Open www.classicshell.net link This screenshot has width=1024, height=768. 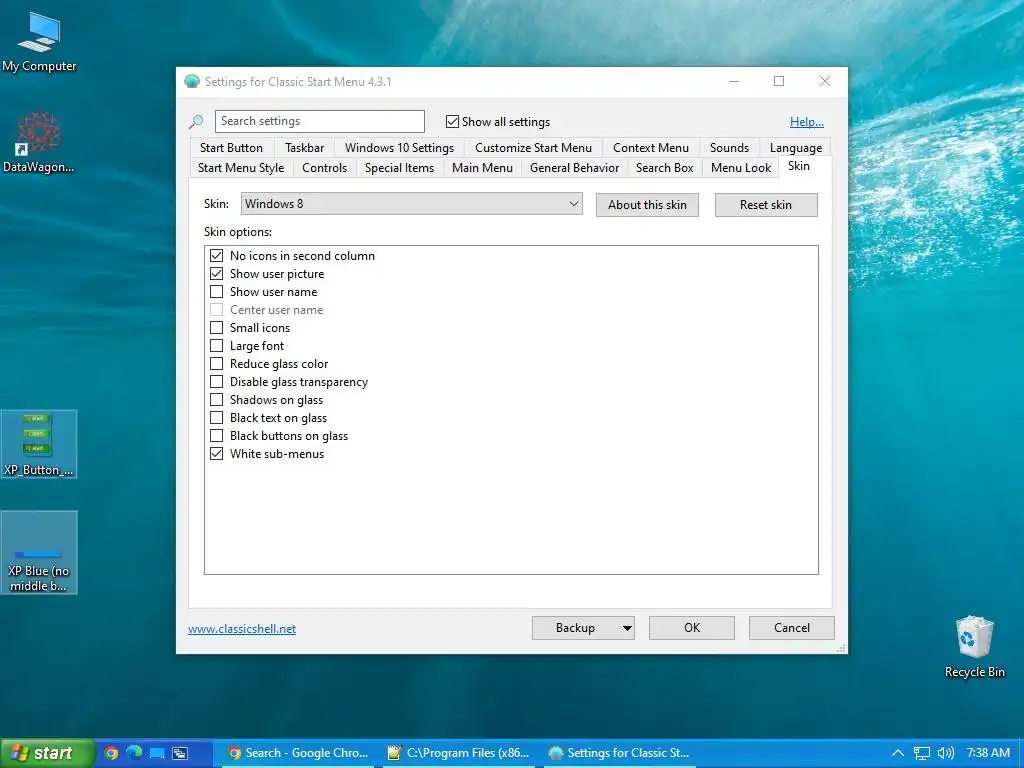242,629
